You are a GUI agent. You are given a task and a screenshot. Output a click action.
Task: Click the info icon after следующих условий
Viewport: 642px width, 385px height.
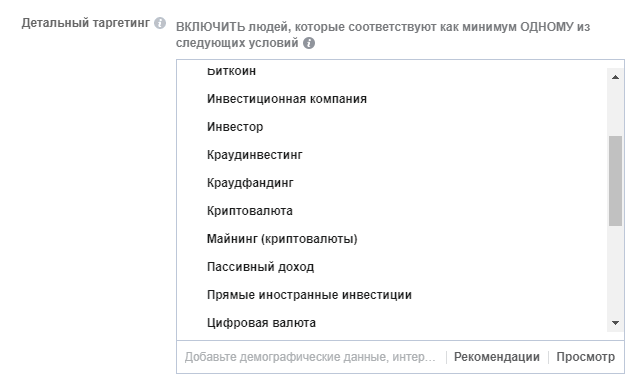[309, 43]
